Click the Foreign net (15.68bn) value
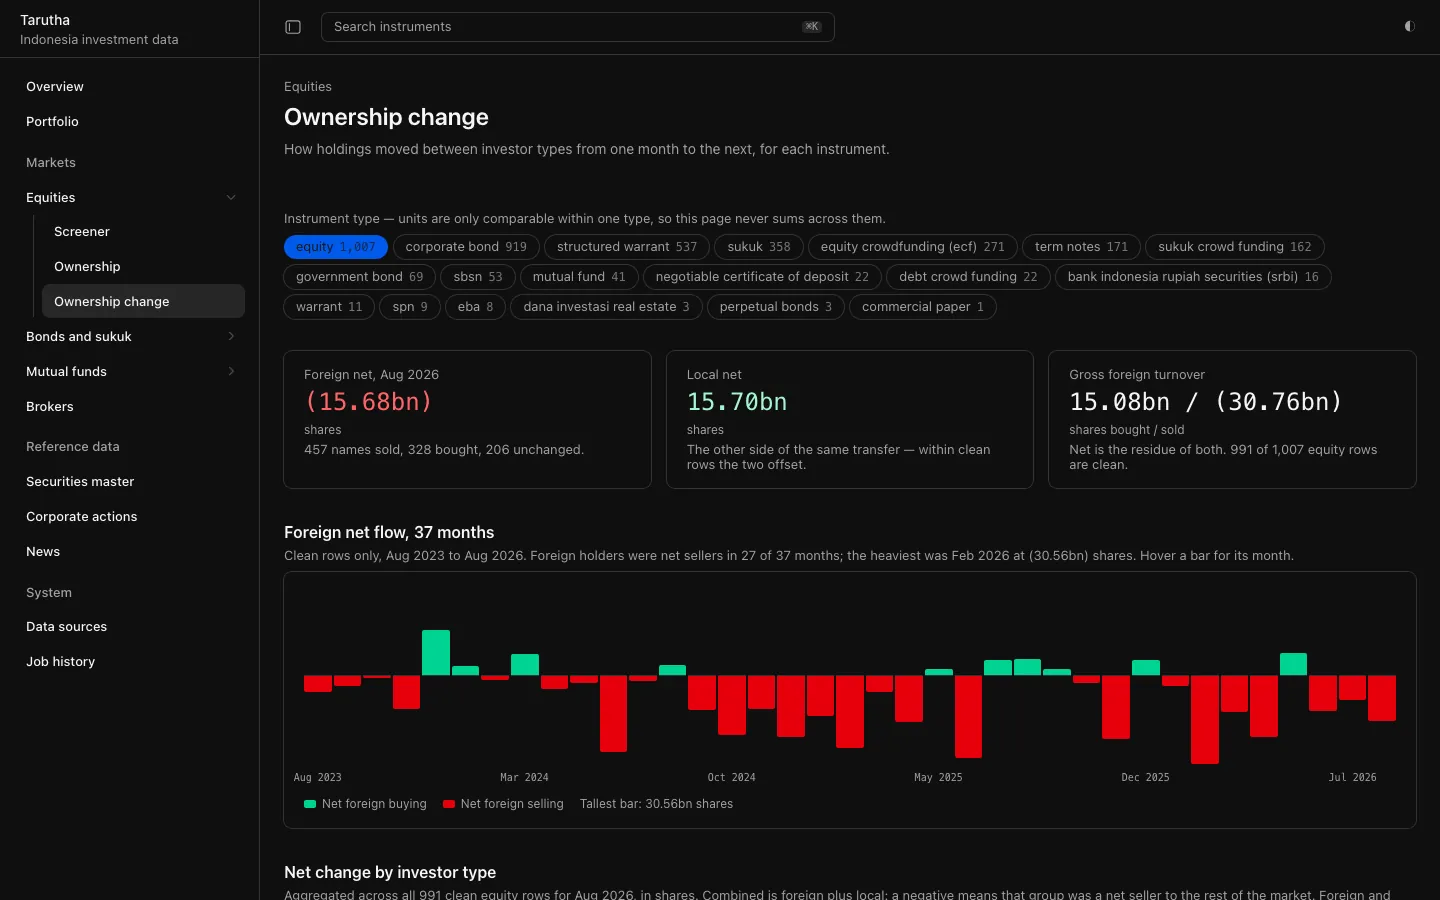The height and width of the screenshot is (900, 1440). pos(368,402)
